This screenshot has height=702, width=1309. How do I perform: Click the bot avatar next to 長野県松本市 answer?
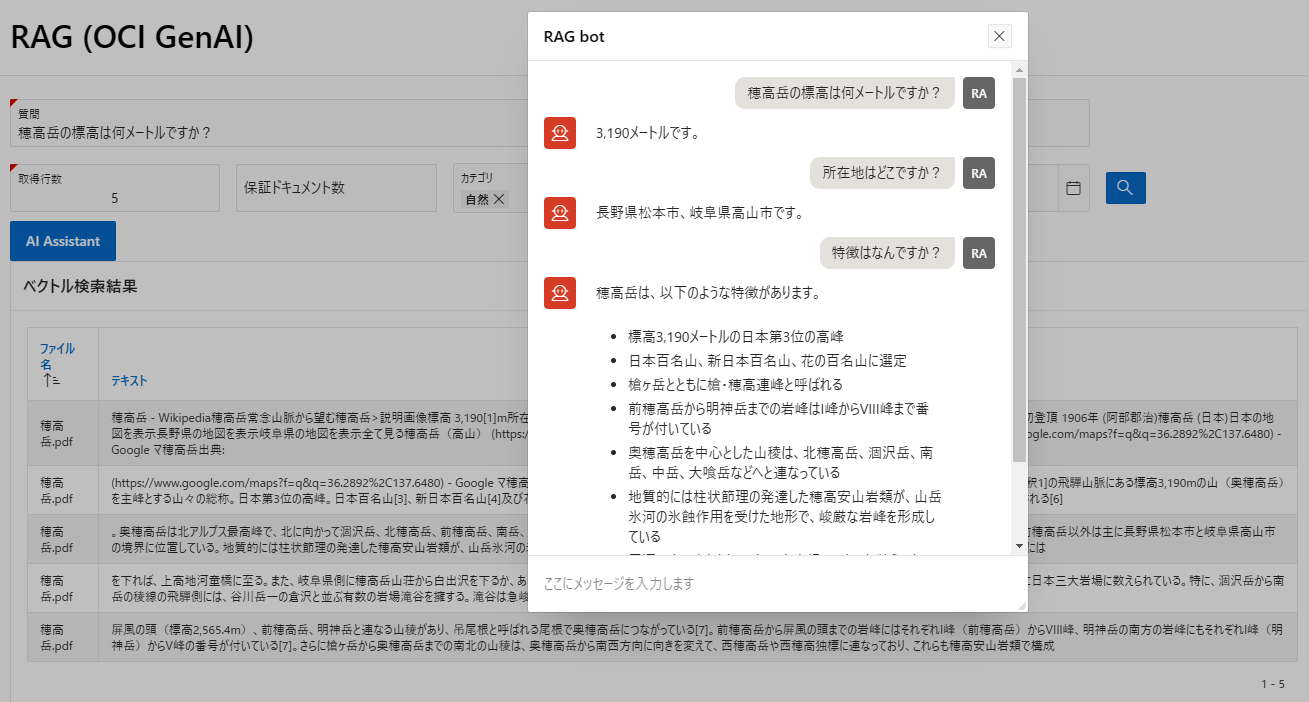pyautogui.click(x=560, y=213)
